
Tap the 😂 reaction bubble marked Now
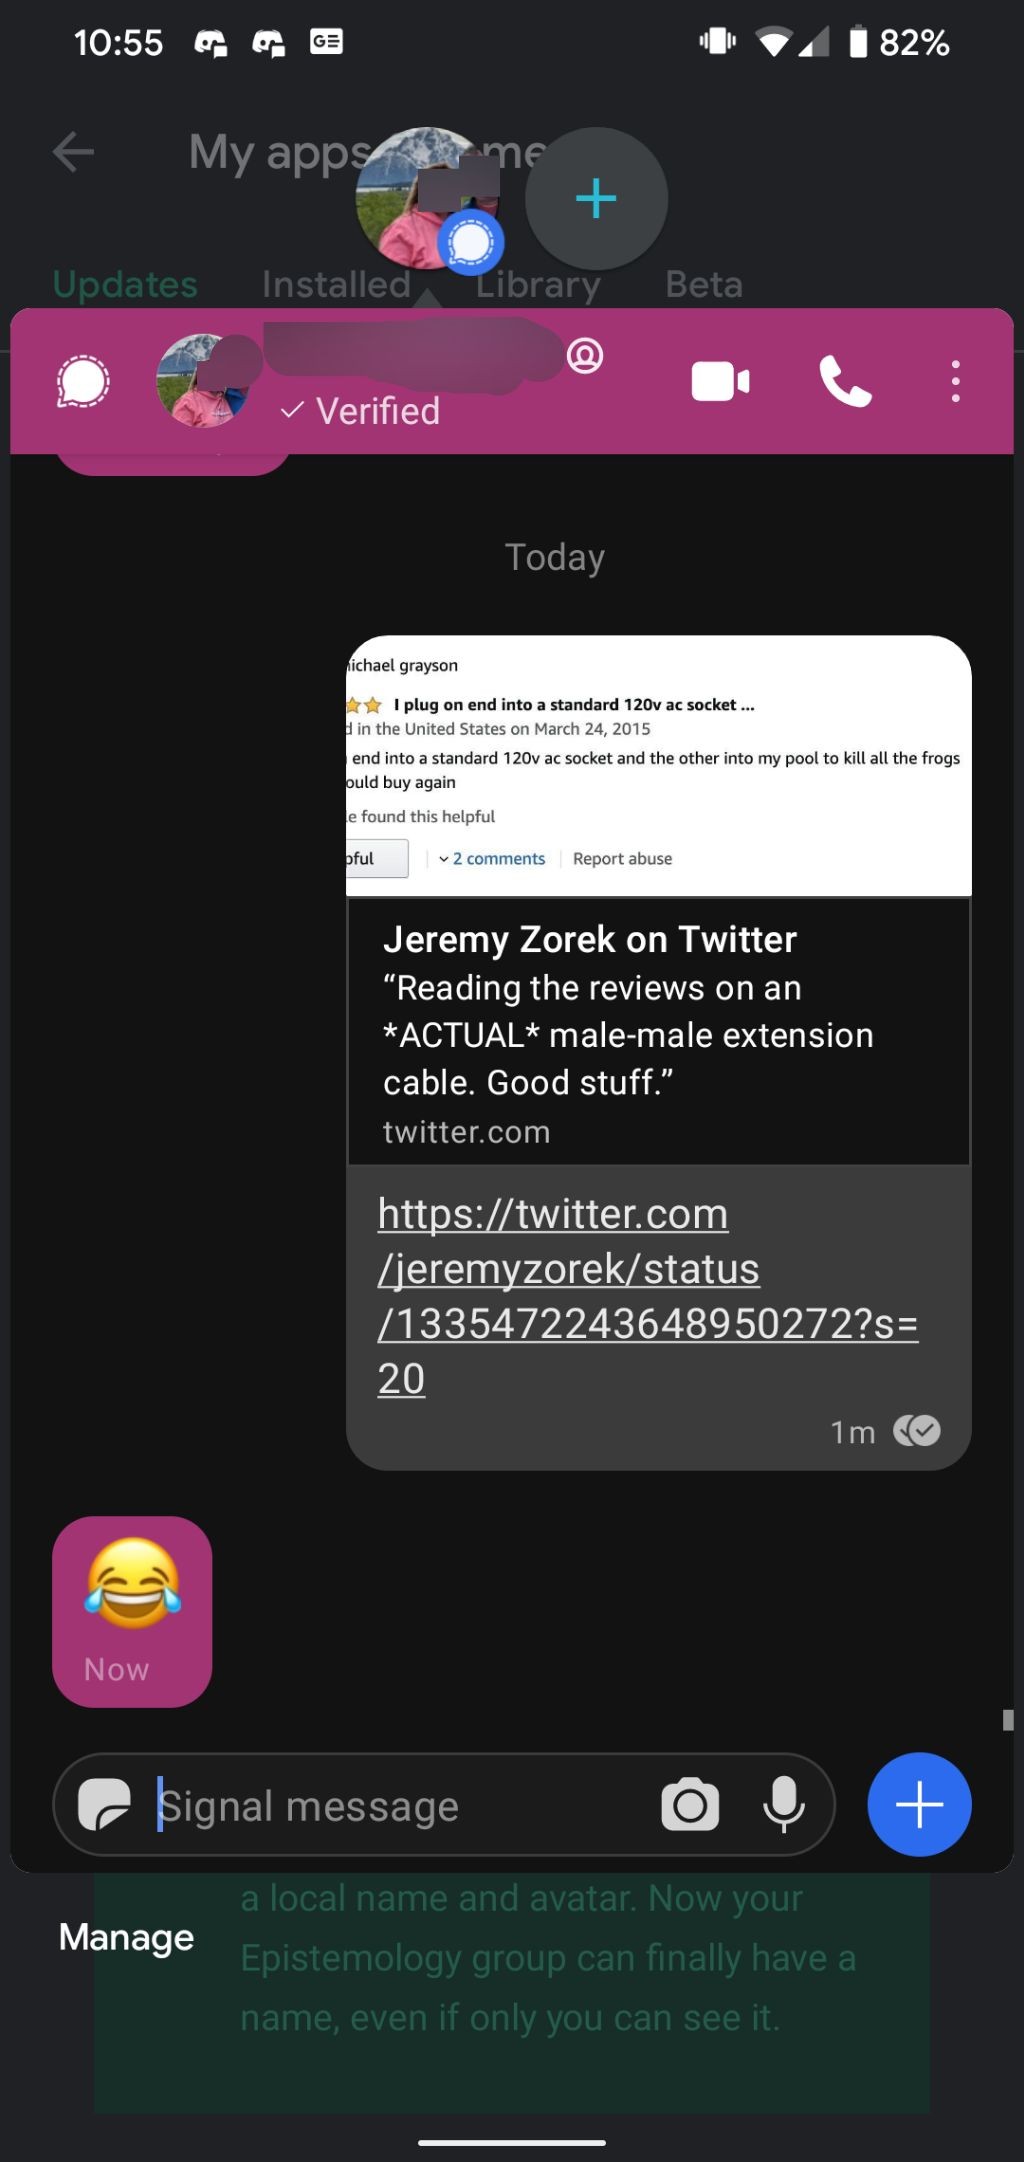133,1610
